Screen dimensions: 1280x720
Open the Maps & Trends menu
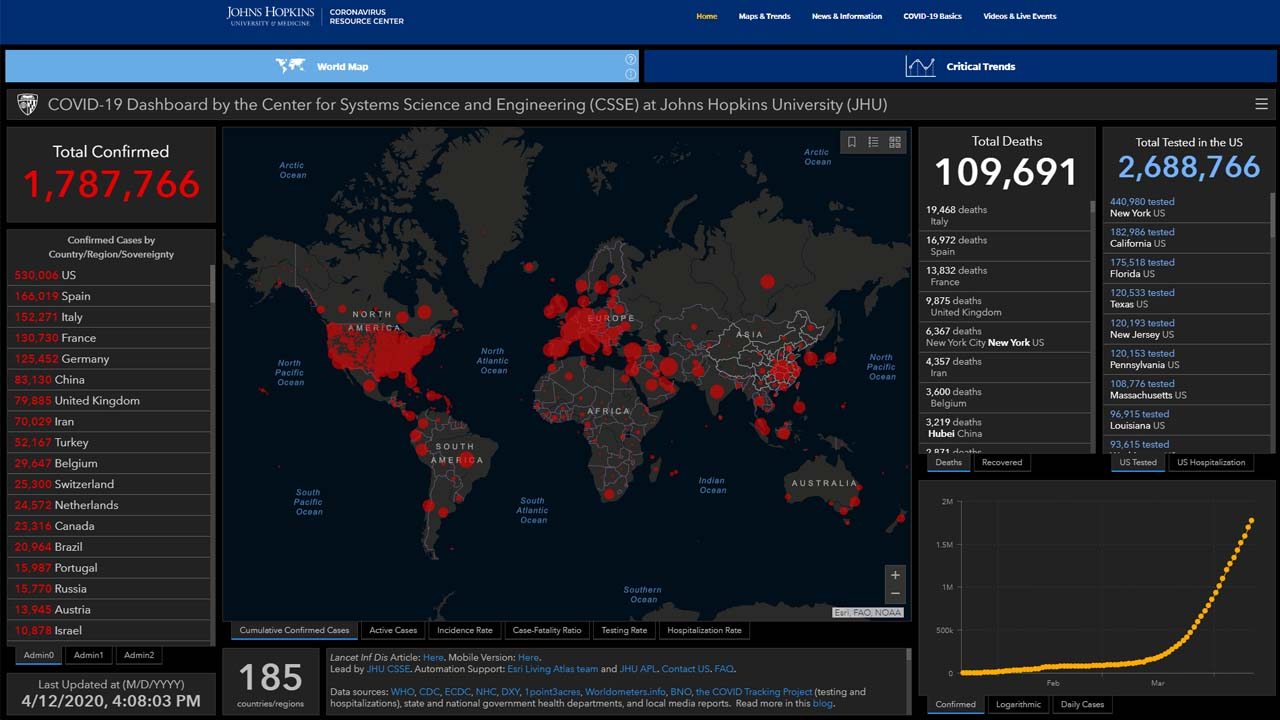[764, 16]
